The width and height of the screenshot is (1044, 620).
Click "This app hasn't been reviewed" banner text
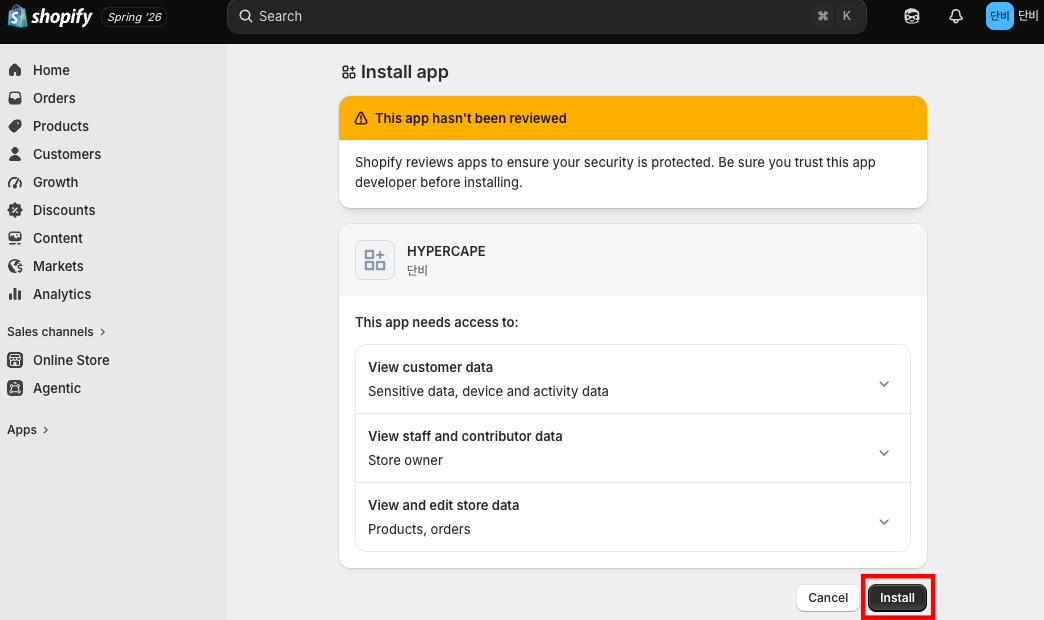(471, 118)
